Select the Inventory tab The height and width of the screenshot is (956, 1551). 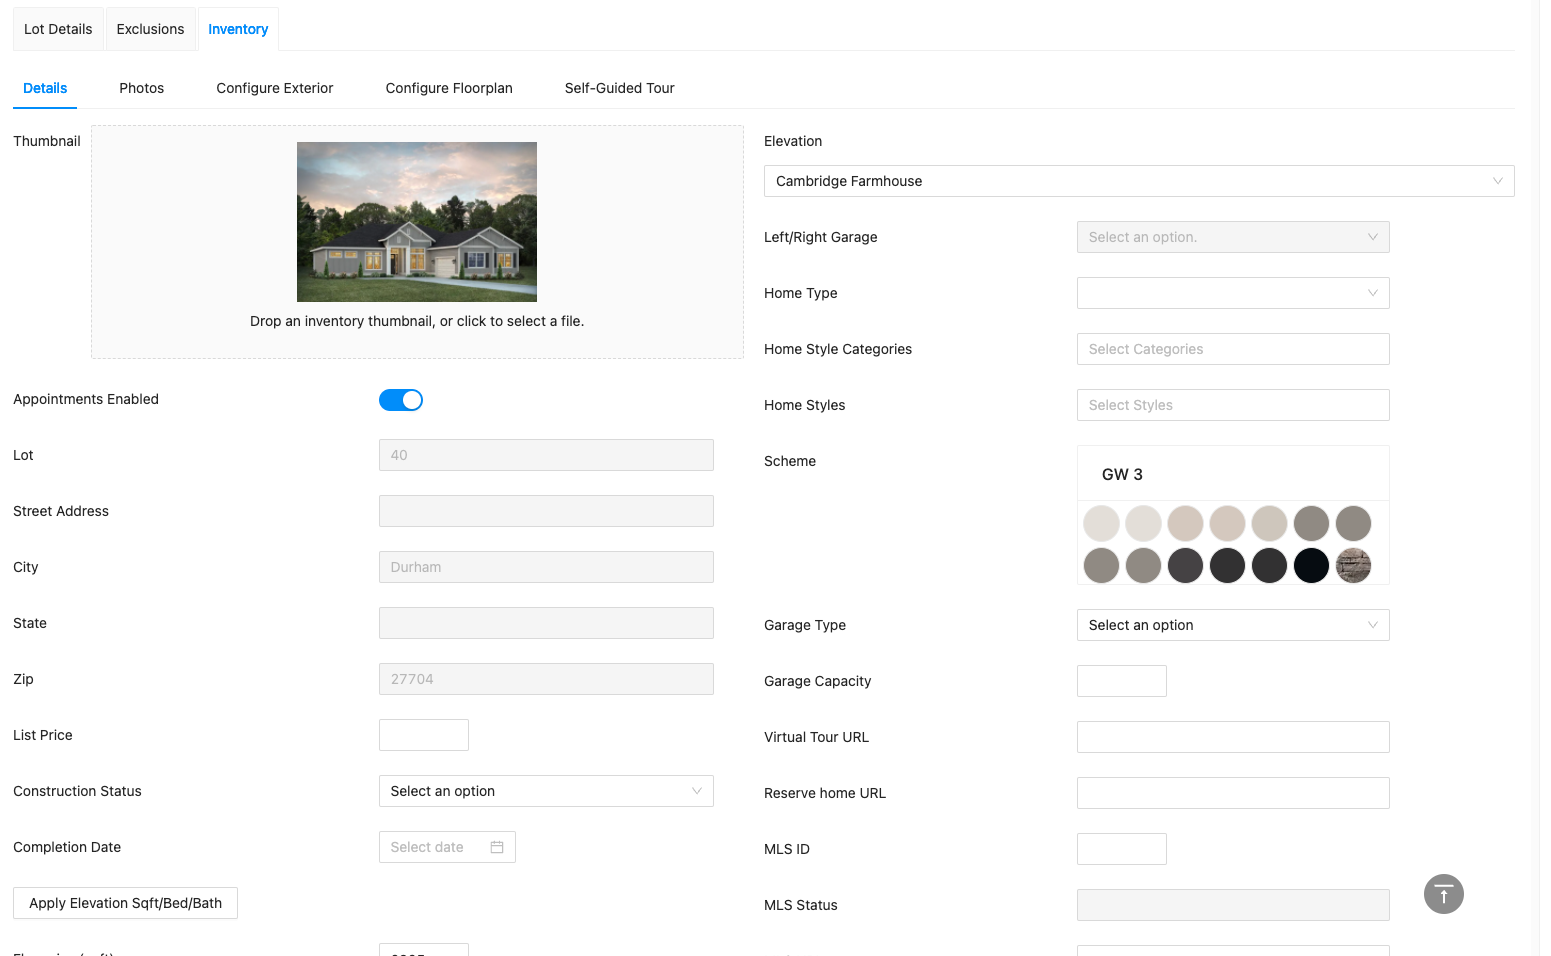point(238,29)
